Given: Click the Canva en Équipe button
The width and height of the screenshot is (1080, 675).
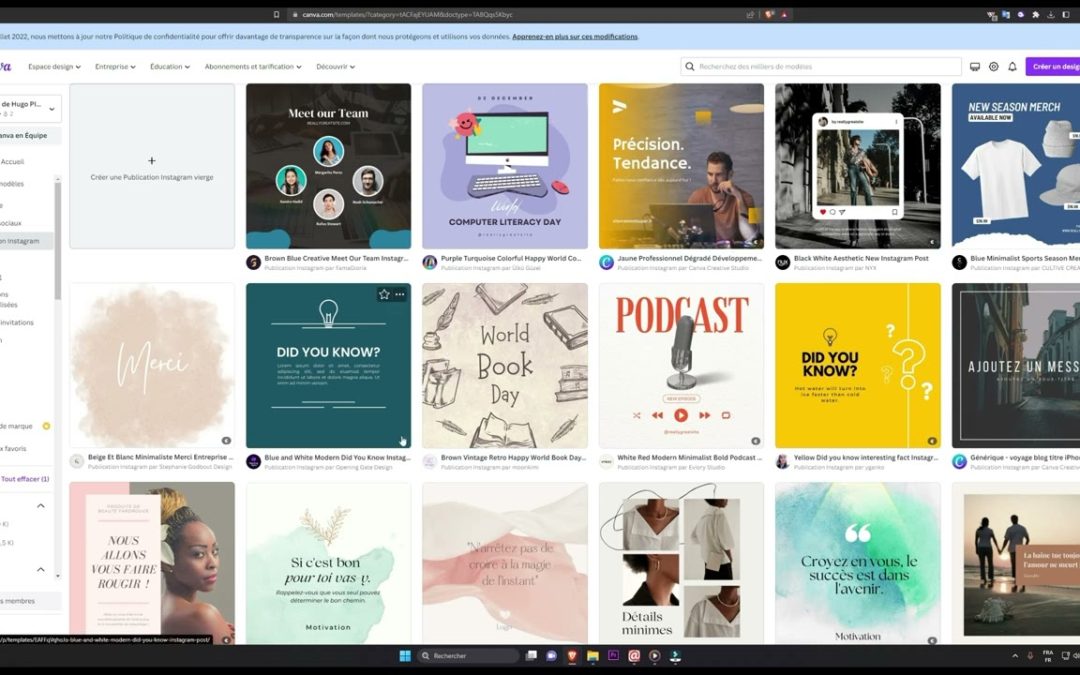Looking at the screenshot, I should (28, 136).
